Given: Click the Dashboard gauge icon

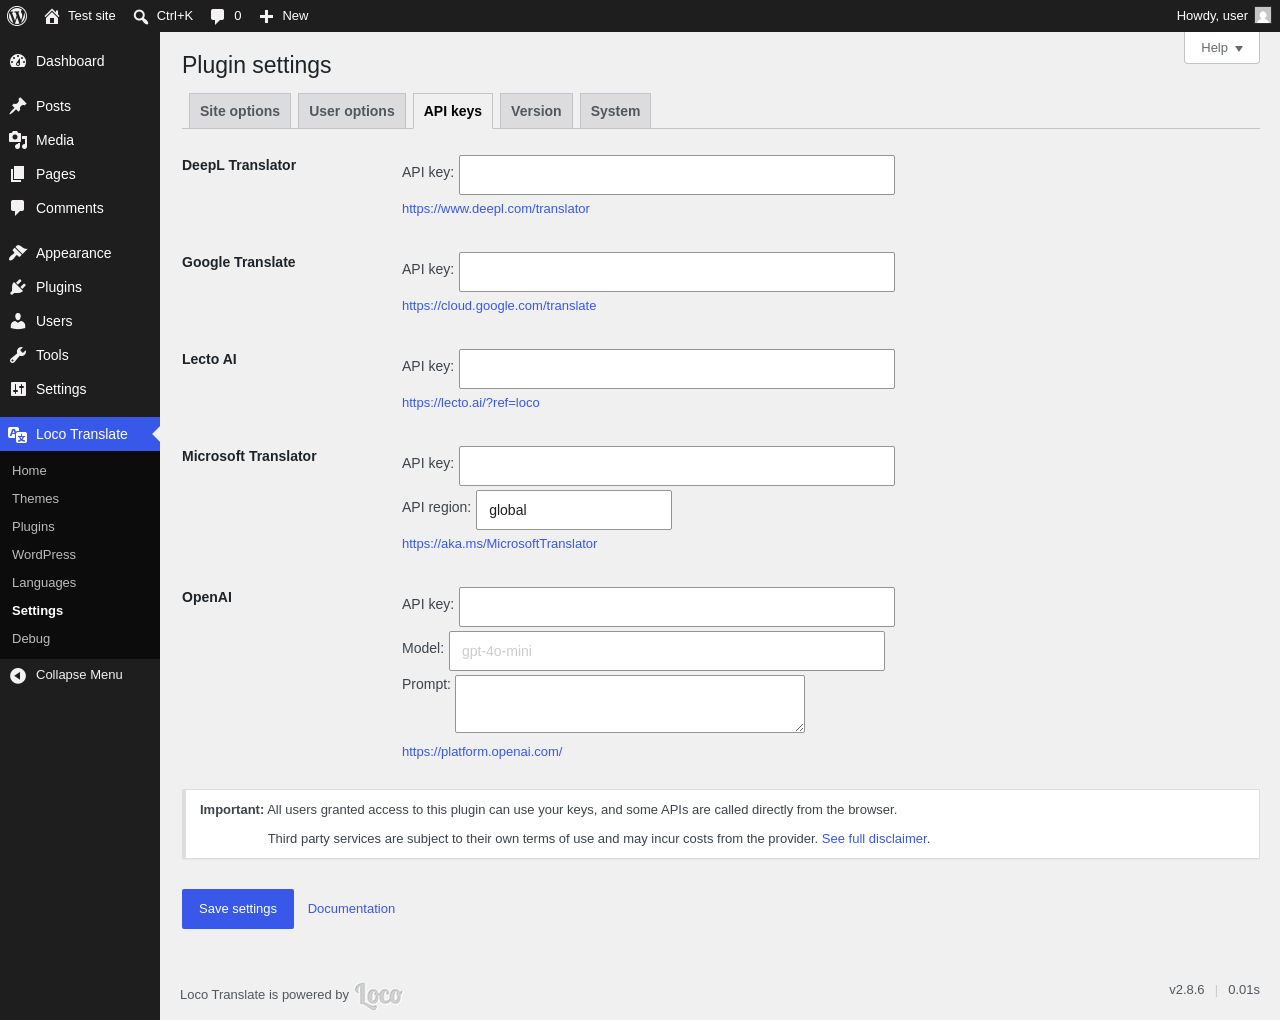Looking at the screenshot, I should pos(18,61).
